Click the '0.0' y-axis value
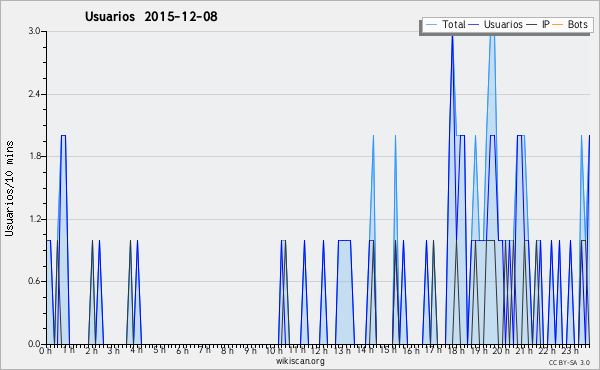 [34, 344]
